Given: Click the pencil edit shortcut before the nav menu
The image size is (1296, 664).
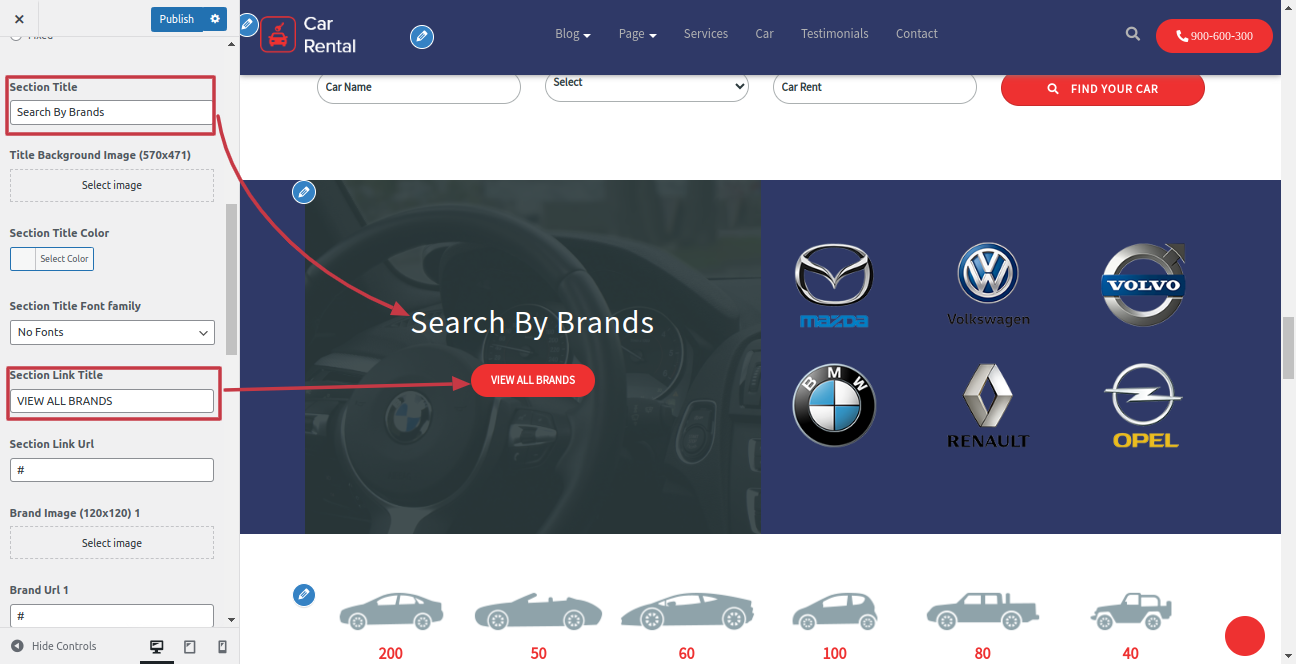Looking at the screenshot, I should 422,37.
